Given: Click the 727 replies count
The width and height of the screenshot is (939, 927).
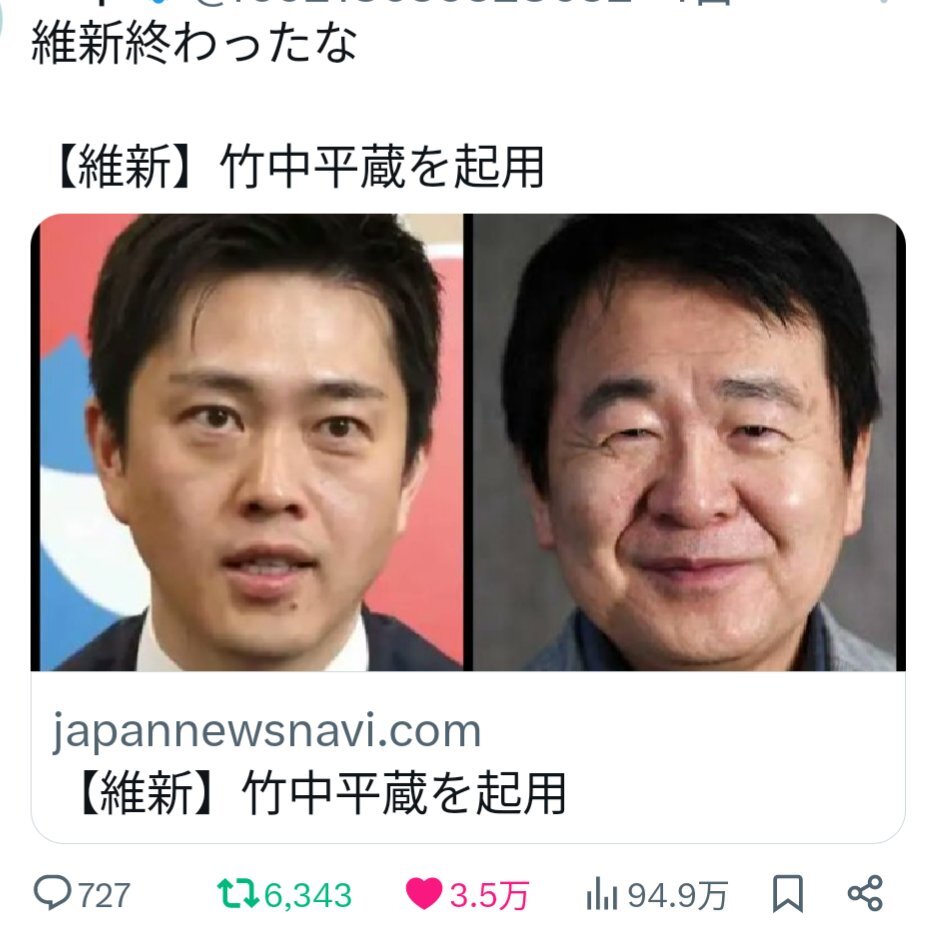Looking at the screenshot, I should coord(104,895).
